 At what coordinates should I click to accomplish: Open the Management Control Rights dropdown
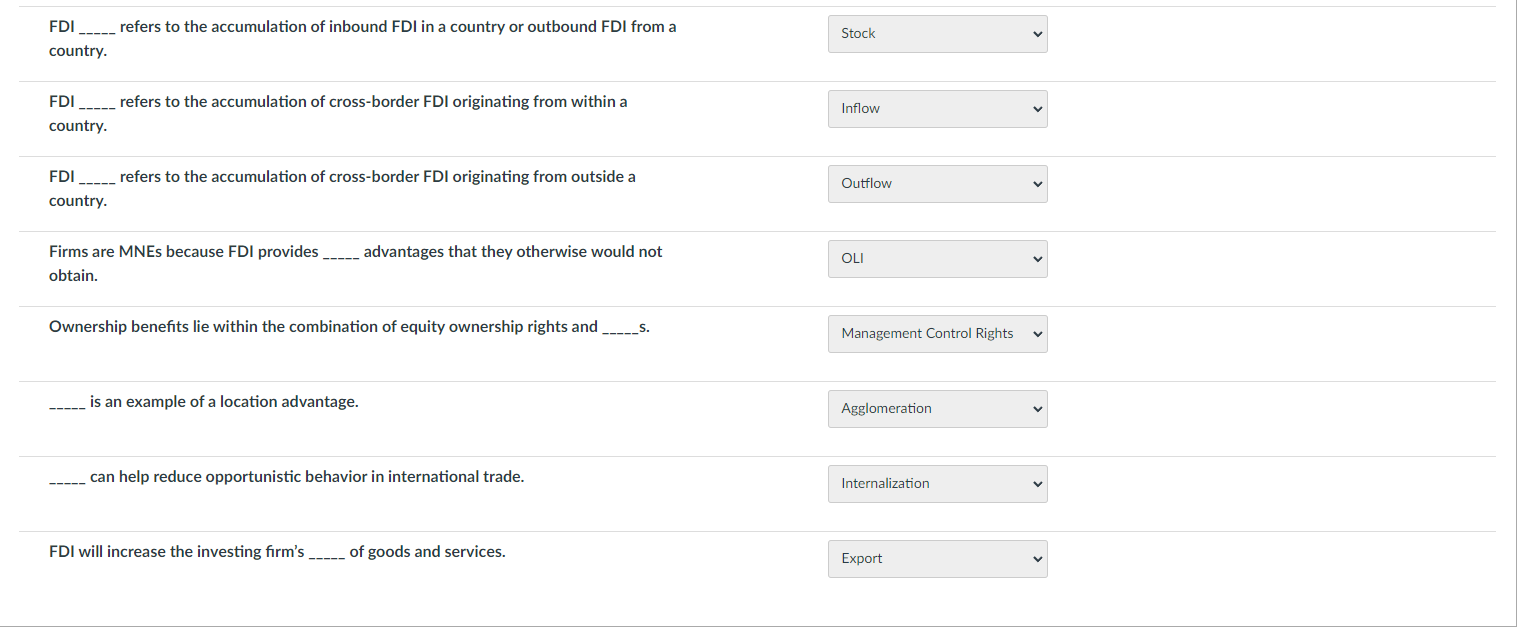[936, 334]
